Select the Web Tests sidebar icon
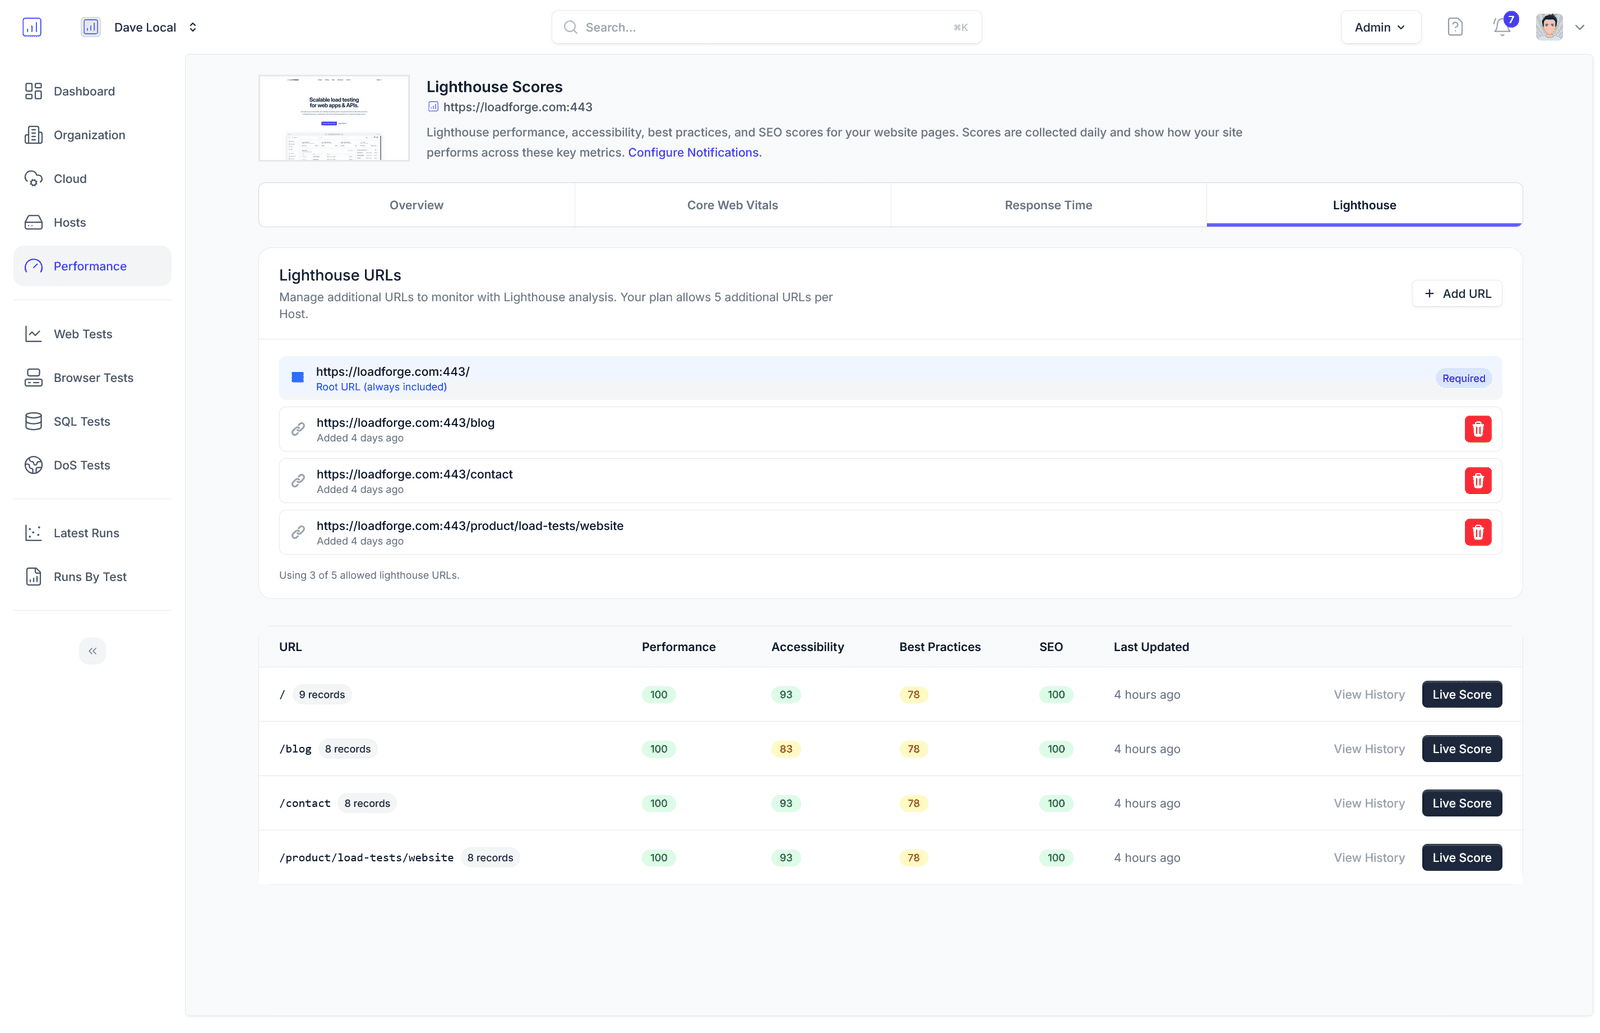 click(33, 333)
